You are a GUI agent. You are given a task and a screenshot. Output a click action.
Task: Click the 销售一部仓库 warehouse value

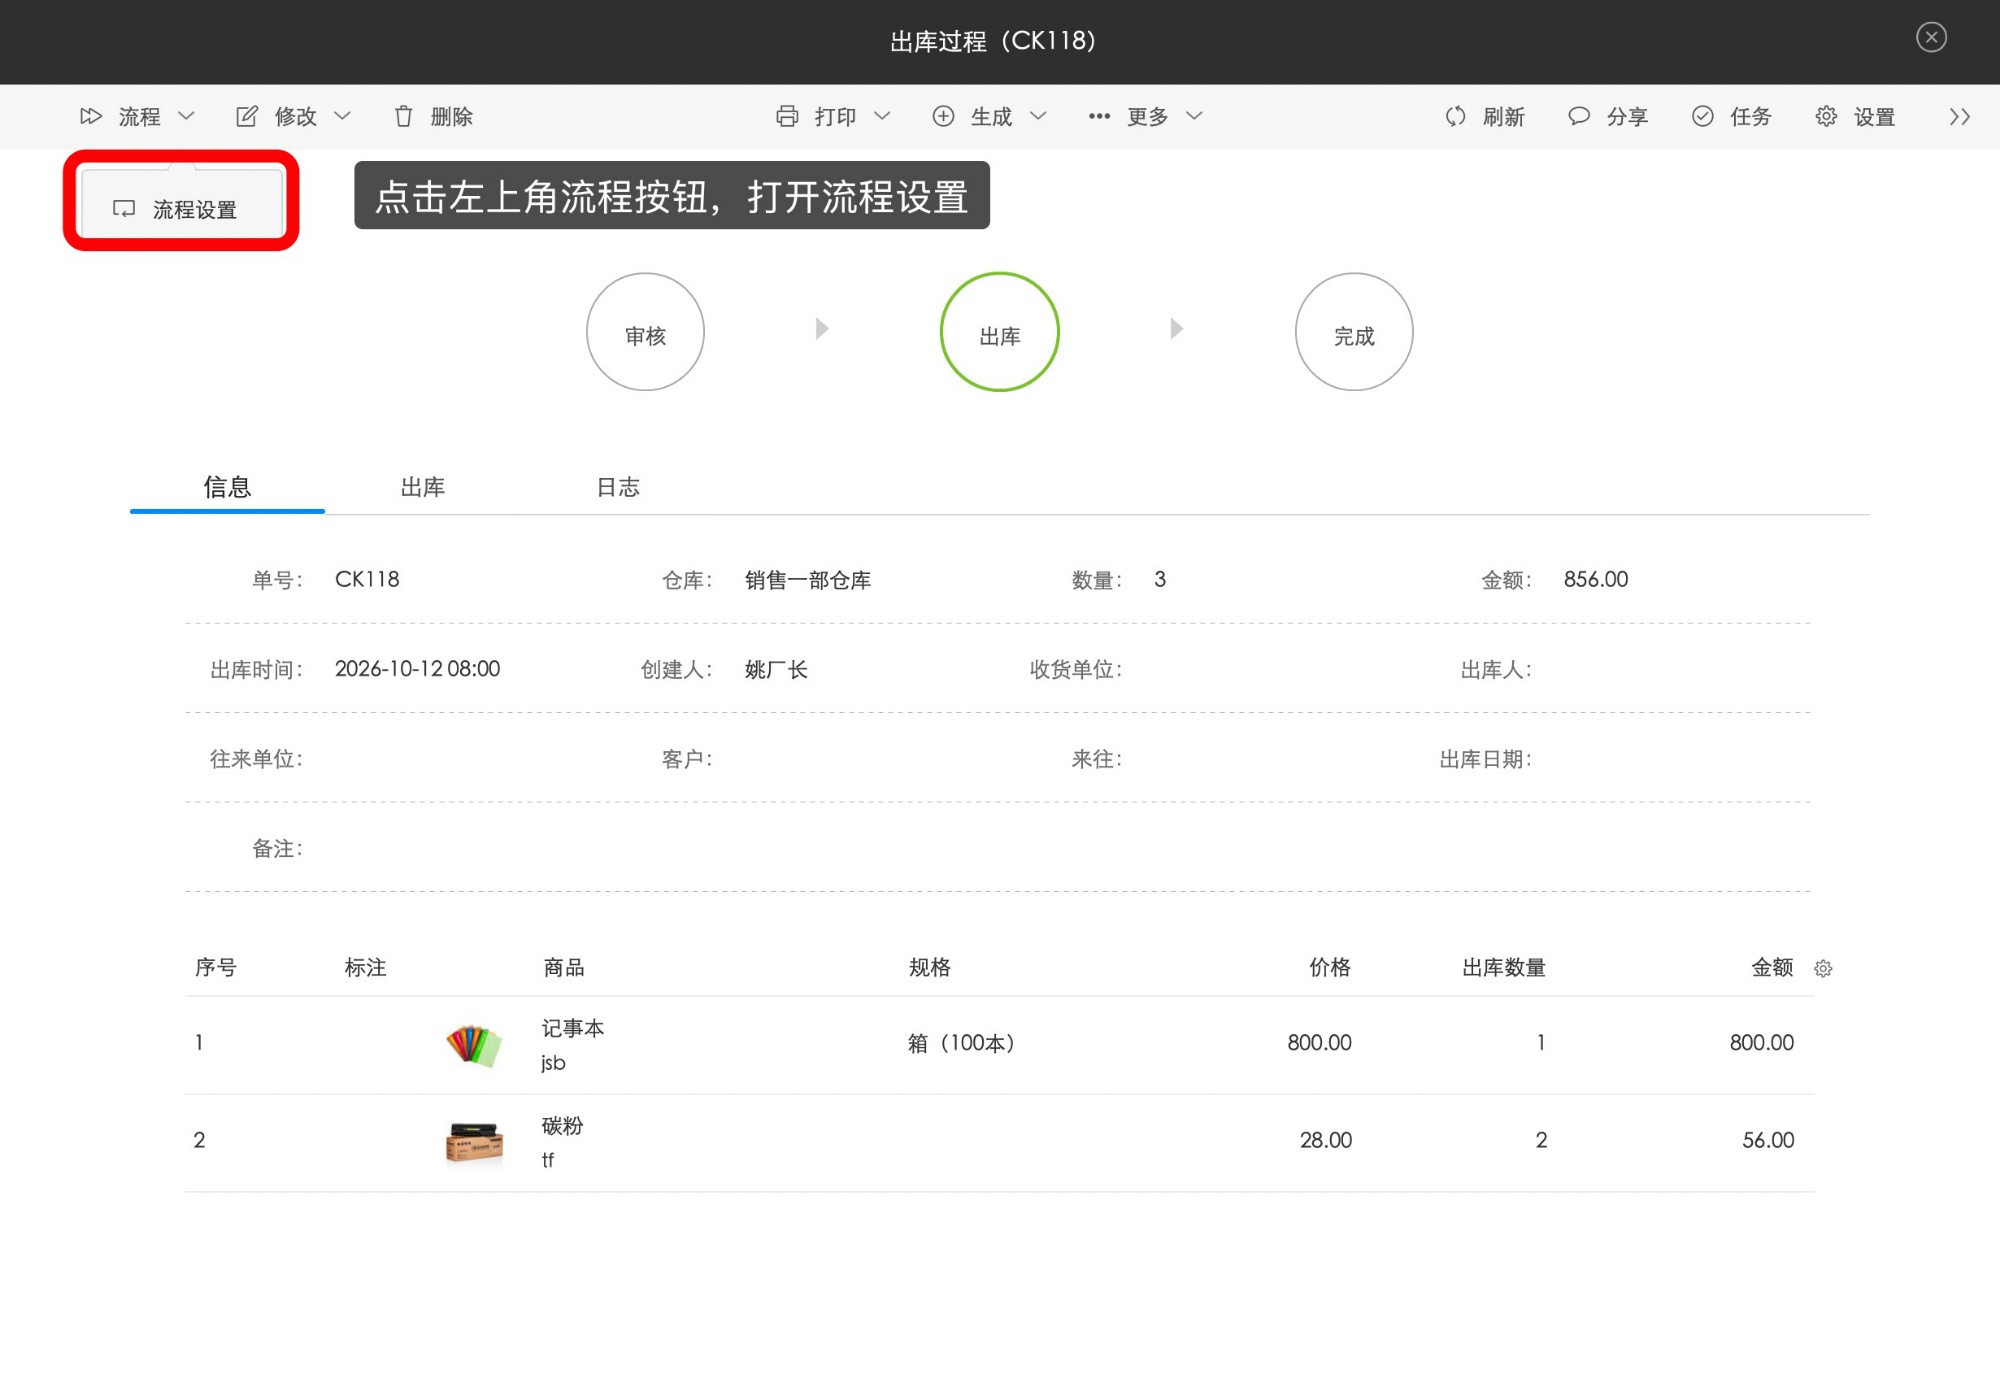point(808,580)
